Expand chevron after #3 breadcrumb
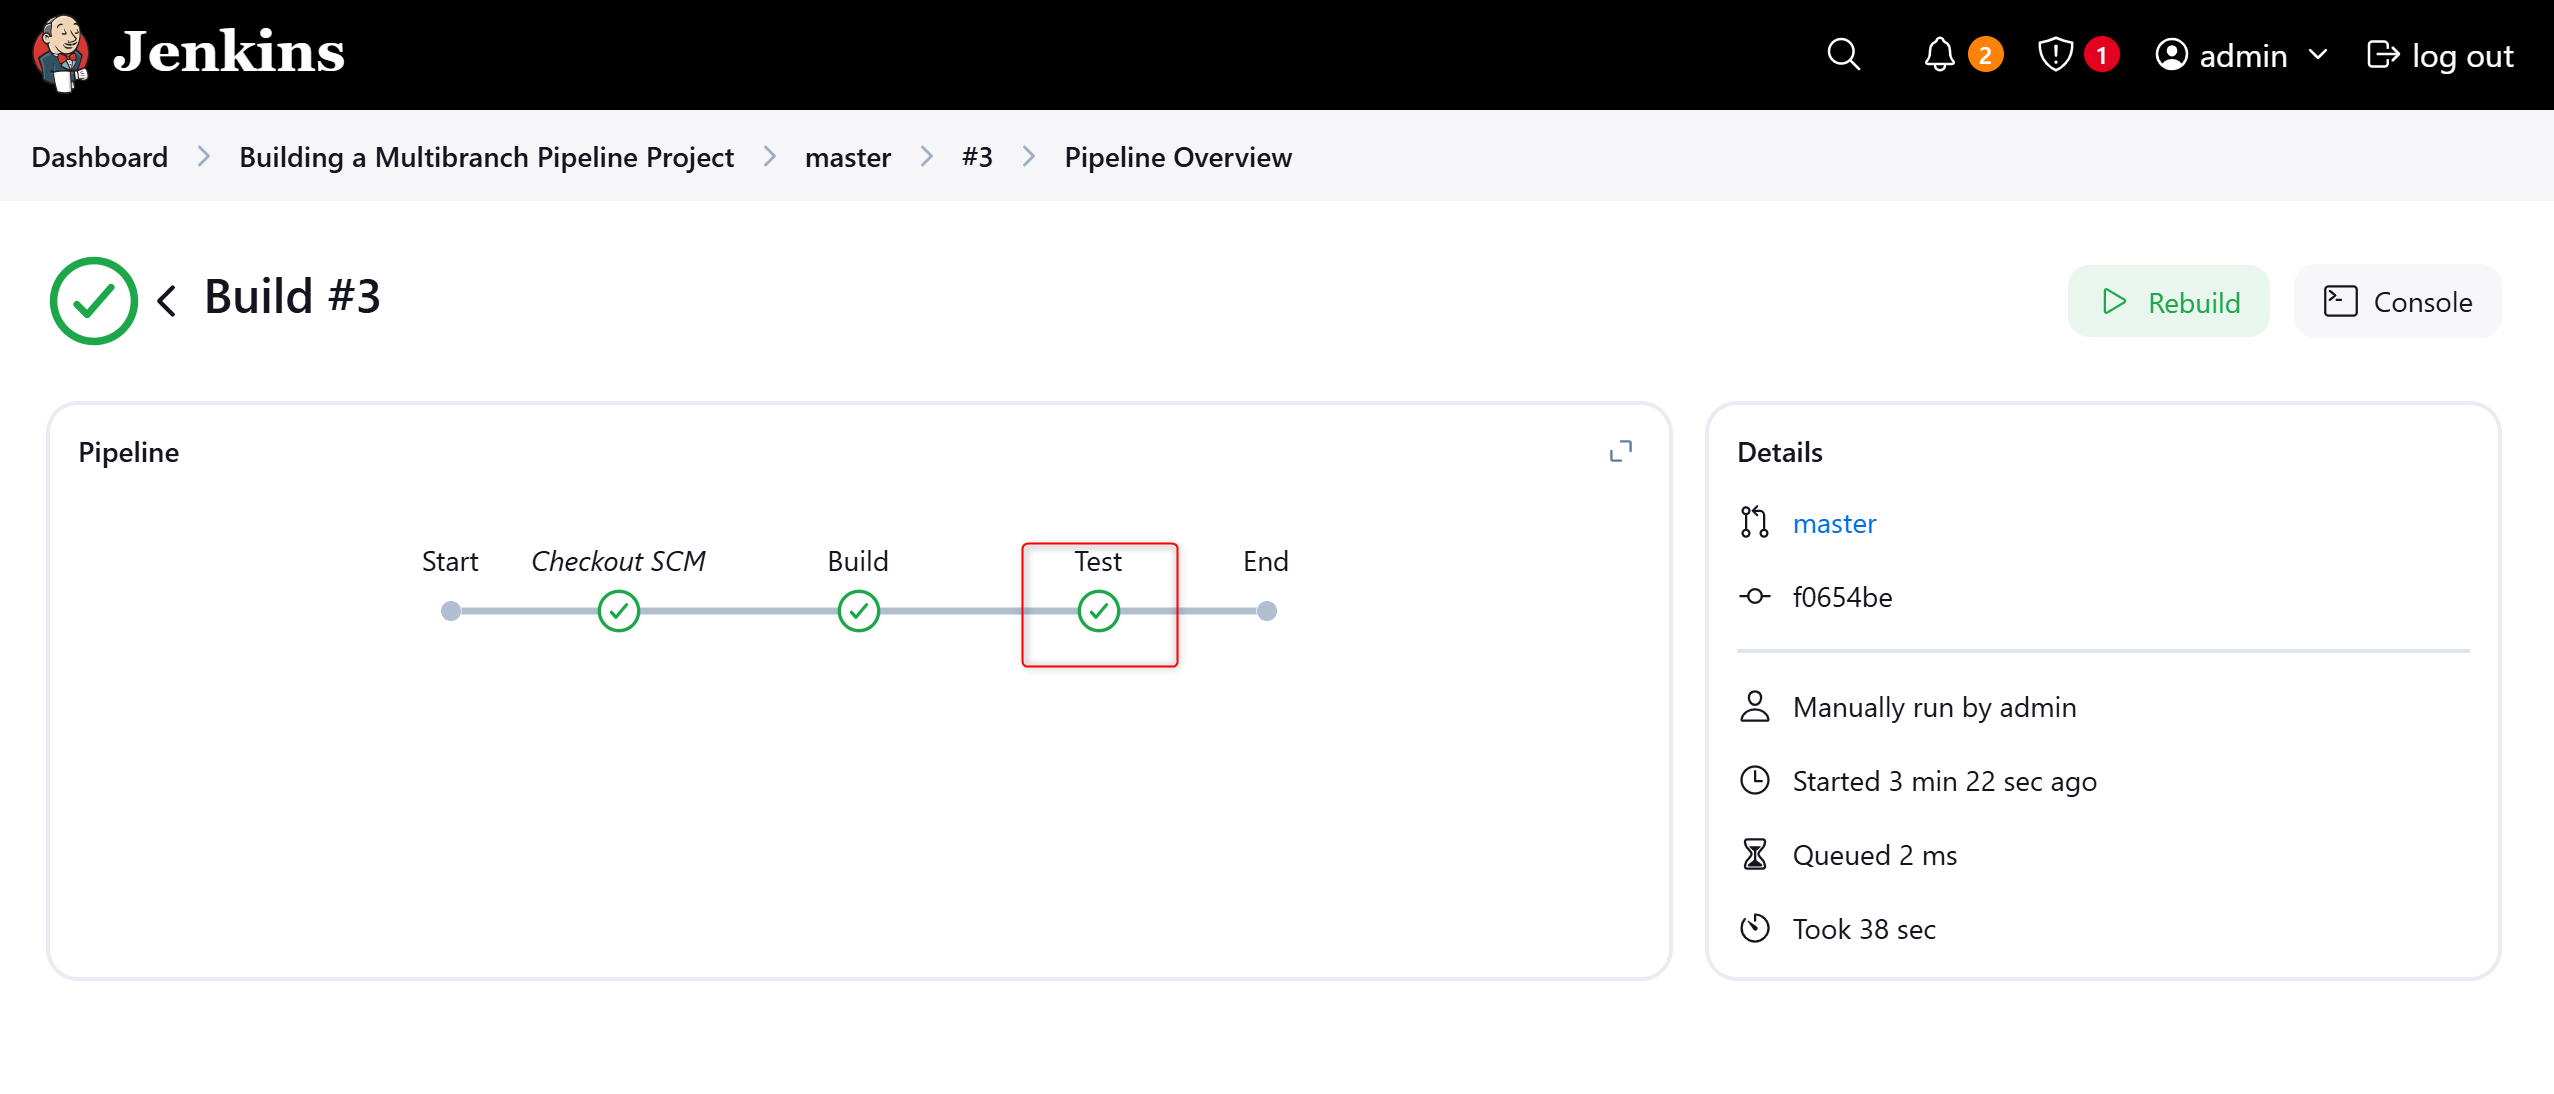The image size is (2554, 1094). 1028,157
